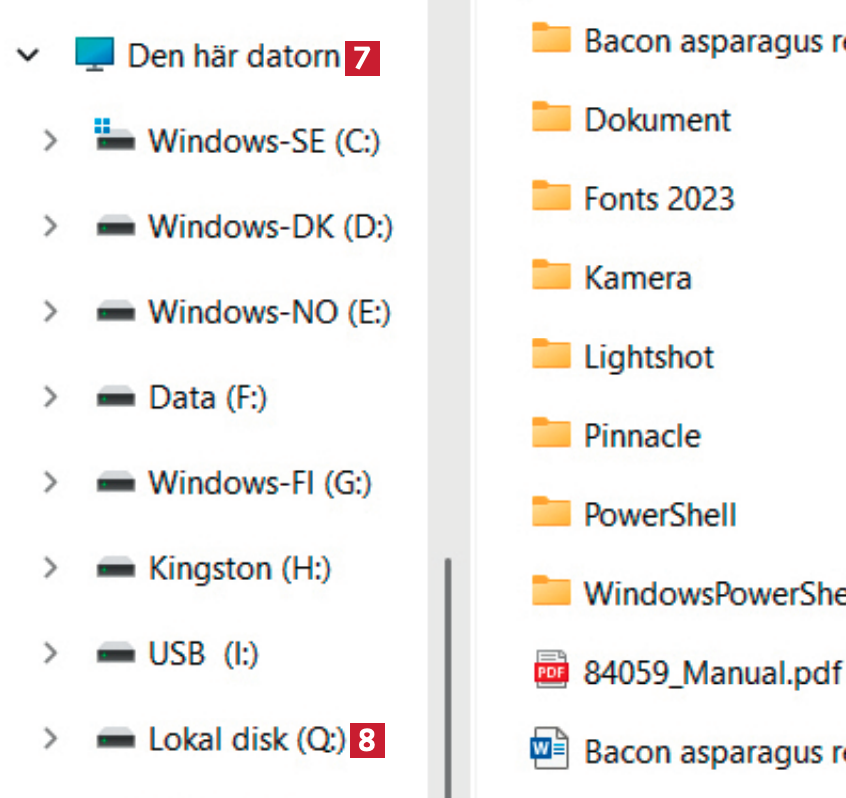Image resolution: width=846 pixels, height=798 pixels.
Task: Click the Fonts 2023 folder icon
Action: click(551, 197)
